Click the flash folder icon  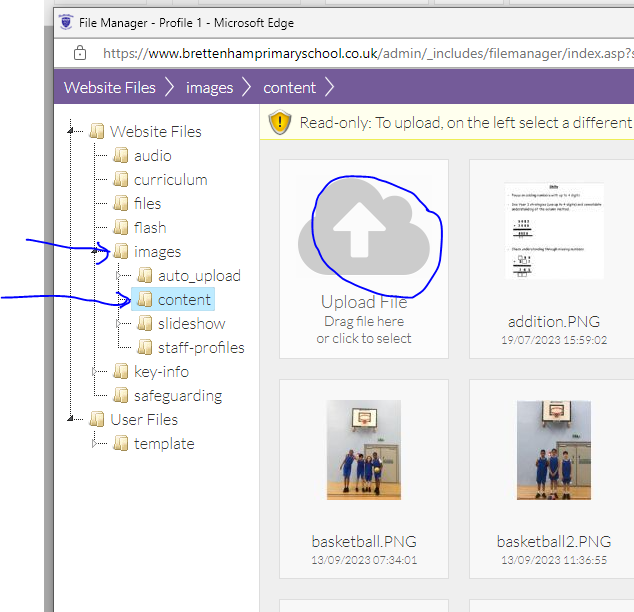[120, 227]
